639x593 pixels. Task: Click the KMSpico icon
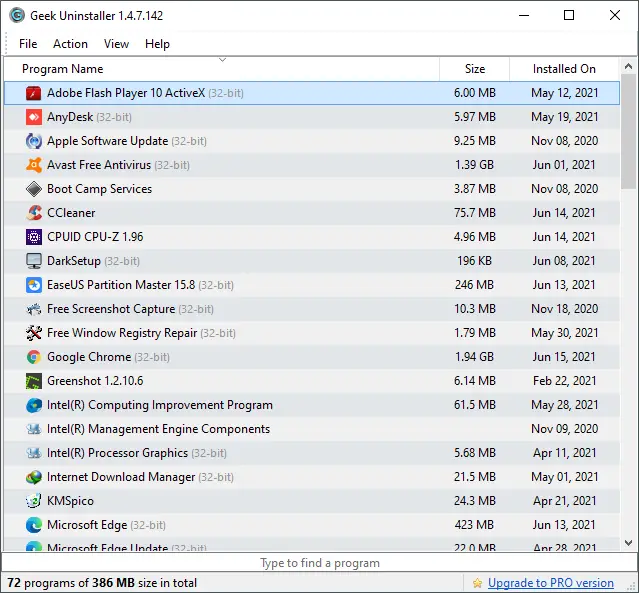point(33,501)
